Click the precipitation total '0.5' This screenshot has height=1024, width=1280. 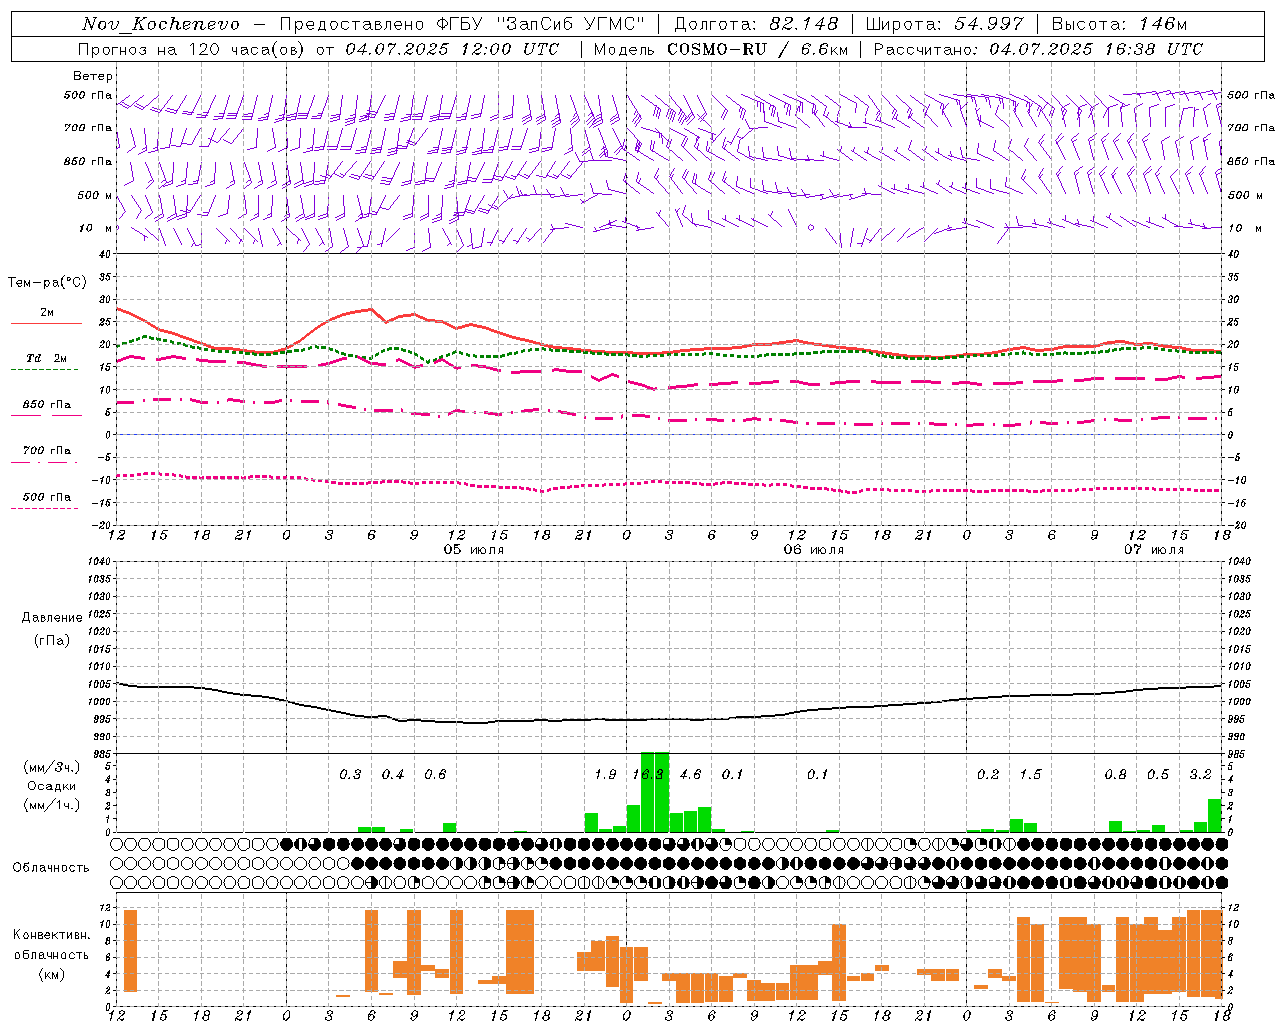pos(1158,774)
